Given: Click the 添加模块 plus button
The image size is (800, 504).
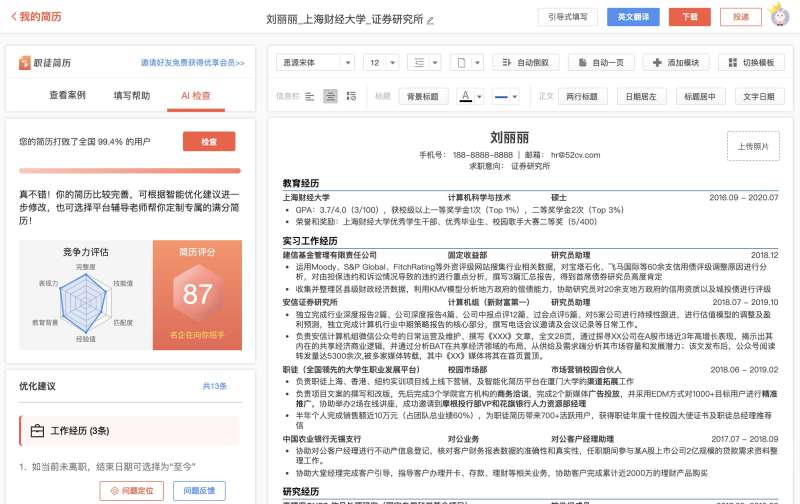Looking at the screenshot, I should click(676, 62).
